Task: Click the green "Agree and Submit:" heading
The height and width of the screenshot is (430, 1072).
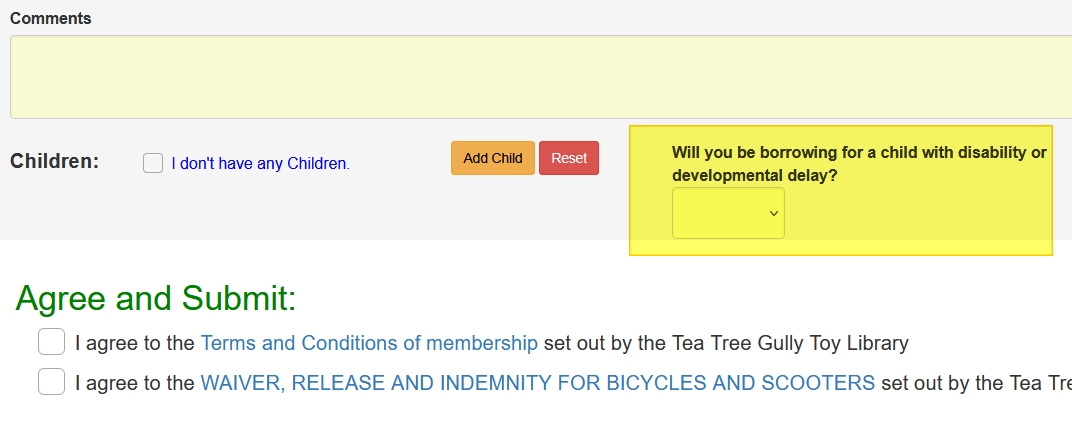Action: point(156,298)
